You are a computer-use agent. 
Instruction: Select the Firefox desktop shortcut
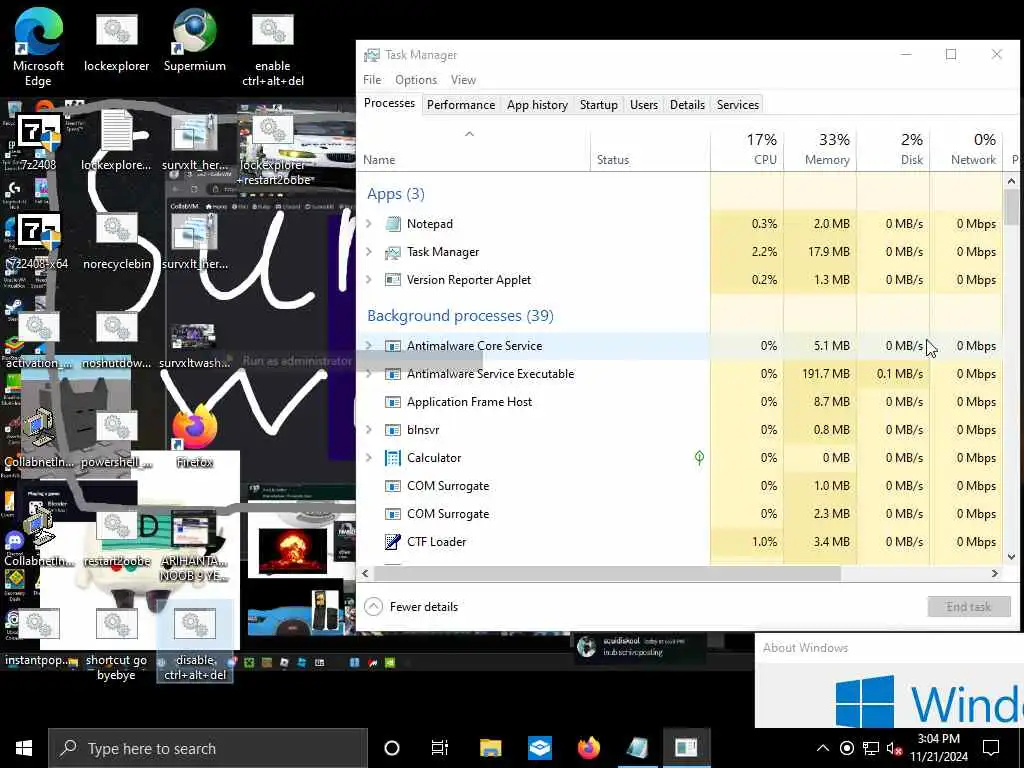click(195, 436)
